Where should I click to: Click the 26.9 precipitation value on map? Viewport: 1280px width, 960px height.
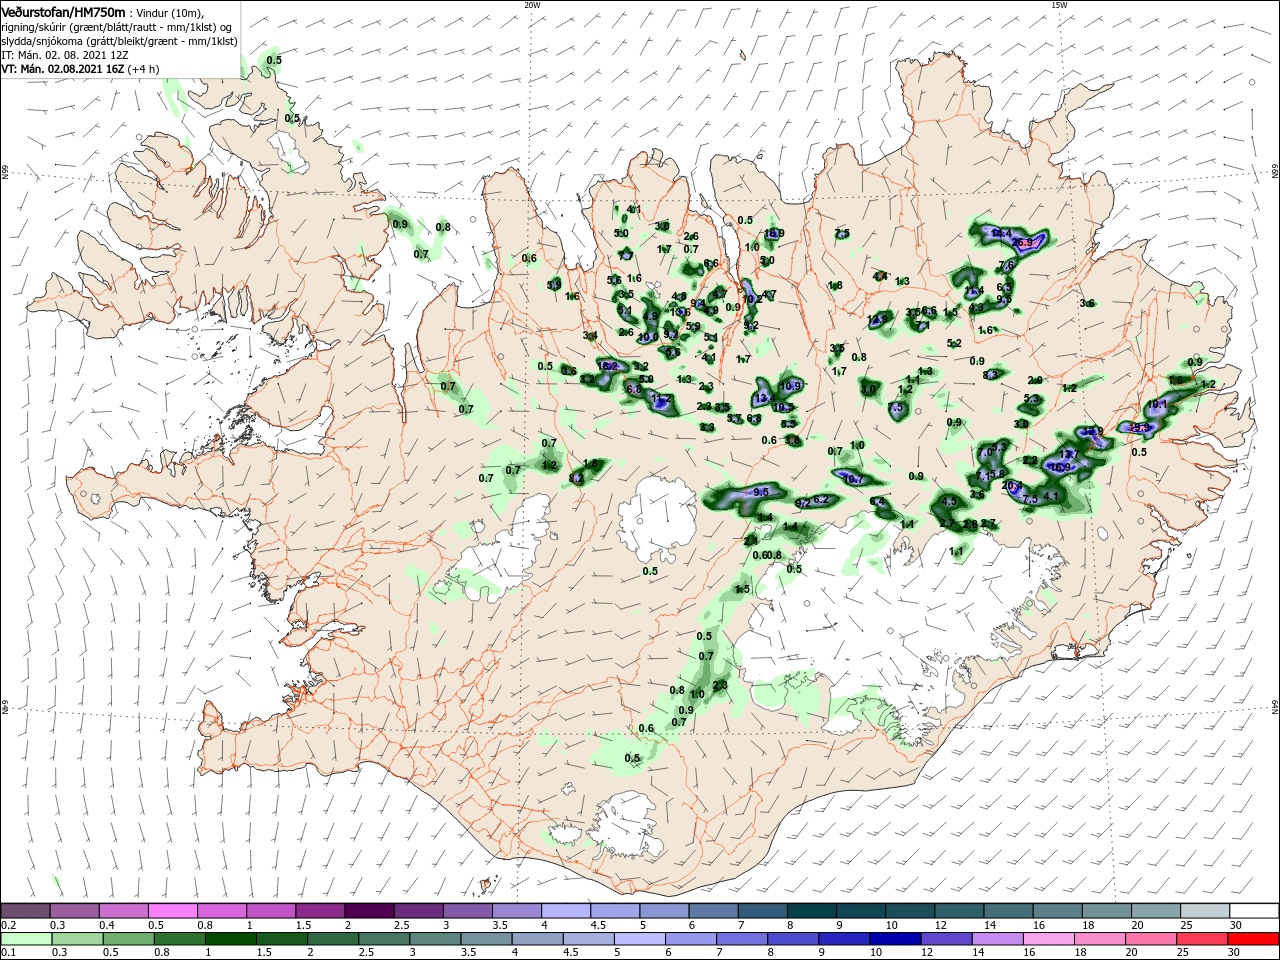click(1022, 243)
